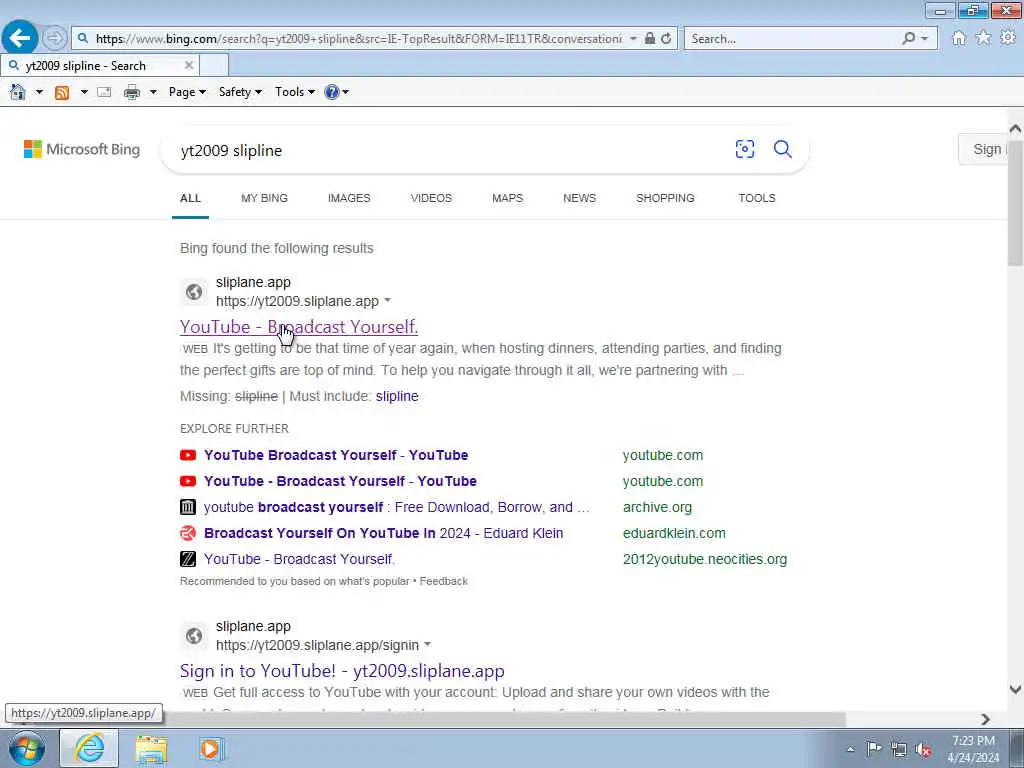Click Internet Explorer taskbar icon
Image resolution: width=1024 pixels, height=768 pixels.
pyautogui.click(x=89, y=748)
